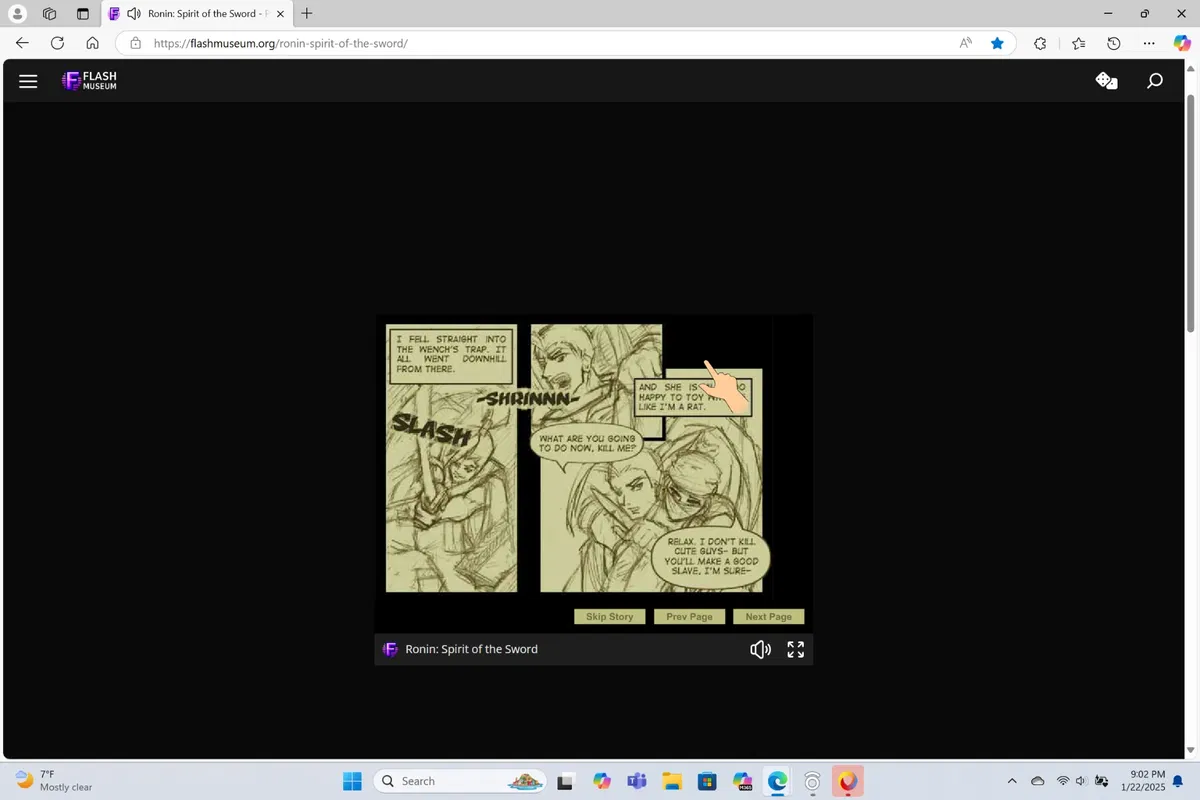Open the site search magnifier
The width and height of the screenshot is (1200, 800).
[x=1155, y=81]
